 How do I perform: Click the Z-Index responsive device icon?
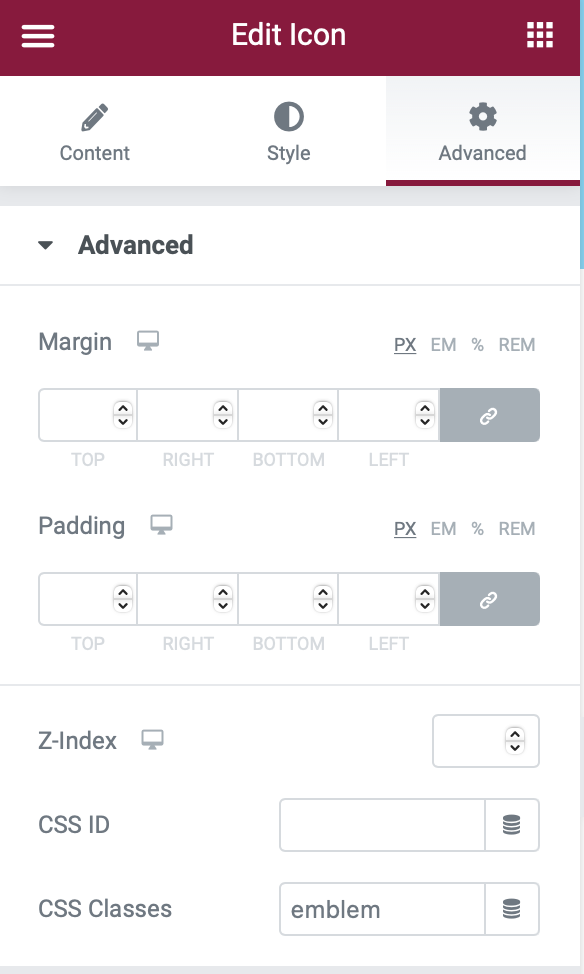(x=152, y=740)
